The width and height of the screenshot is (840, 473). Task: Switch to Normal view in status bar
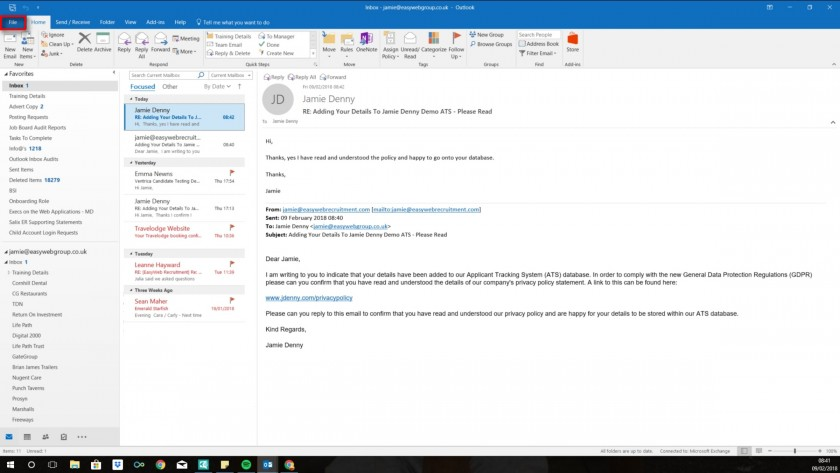(744, 451)
